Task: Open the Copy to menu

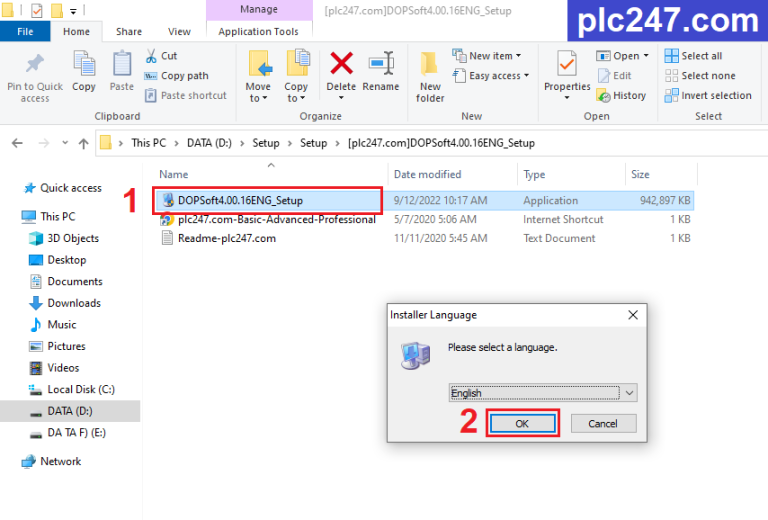Action: click(296, 76)
